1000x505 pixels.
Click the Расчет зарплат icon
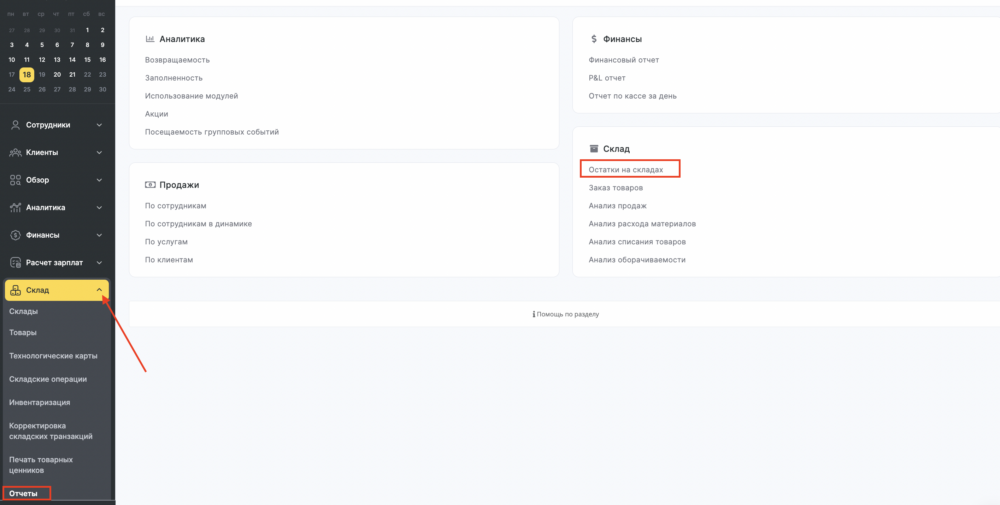tap(16, 263)
